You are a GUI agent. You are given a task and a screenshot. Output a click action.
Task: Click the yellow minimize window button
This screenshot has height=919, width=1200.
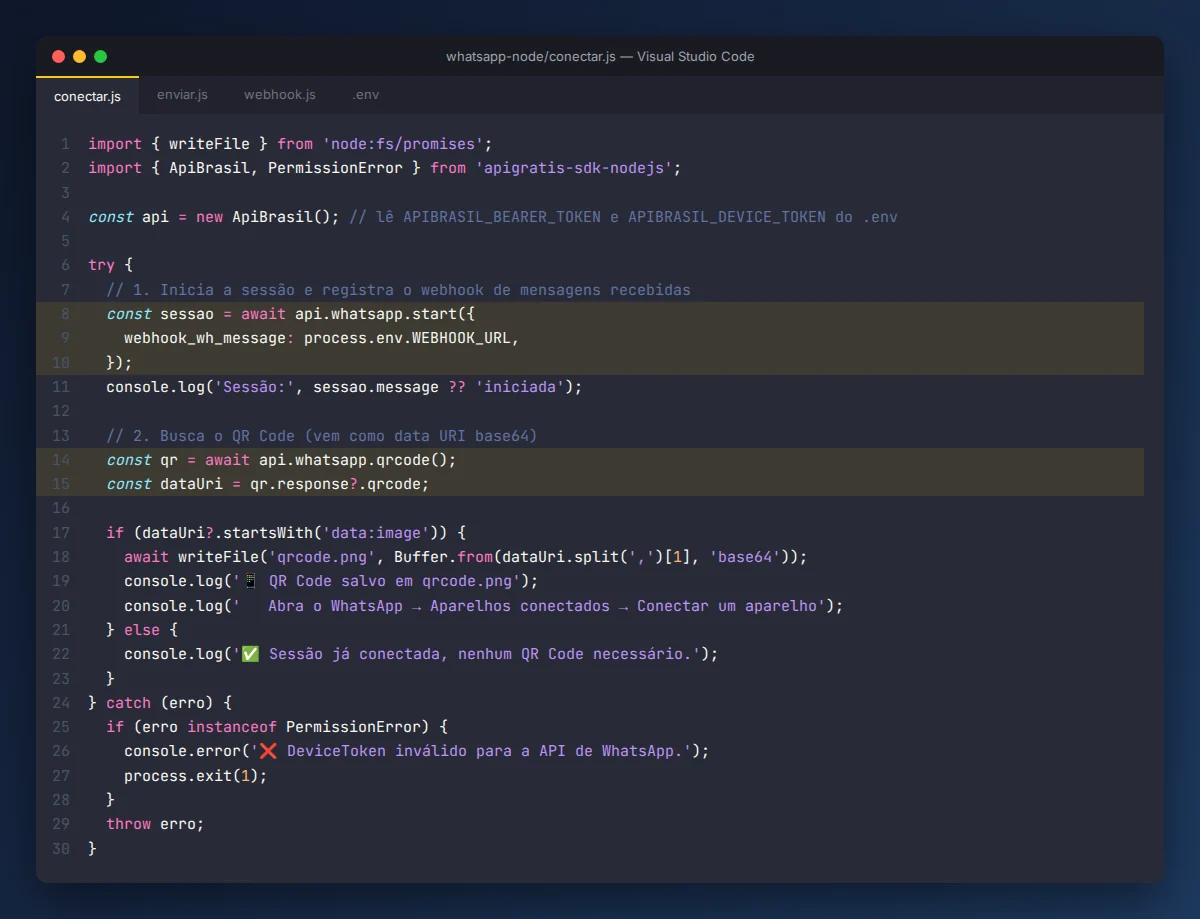point(79,56)
